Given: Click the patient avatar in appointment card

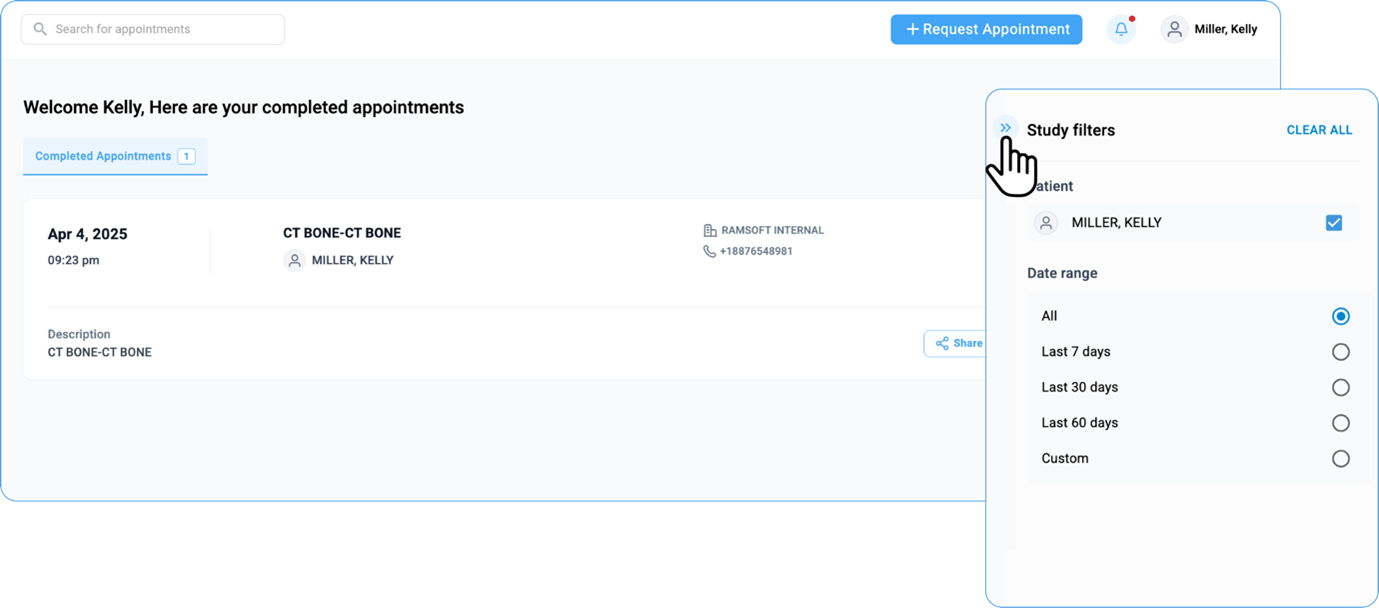Looking at the screenshot, I should tap(294, 261).
